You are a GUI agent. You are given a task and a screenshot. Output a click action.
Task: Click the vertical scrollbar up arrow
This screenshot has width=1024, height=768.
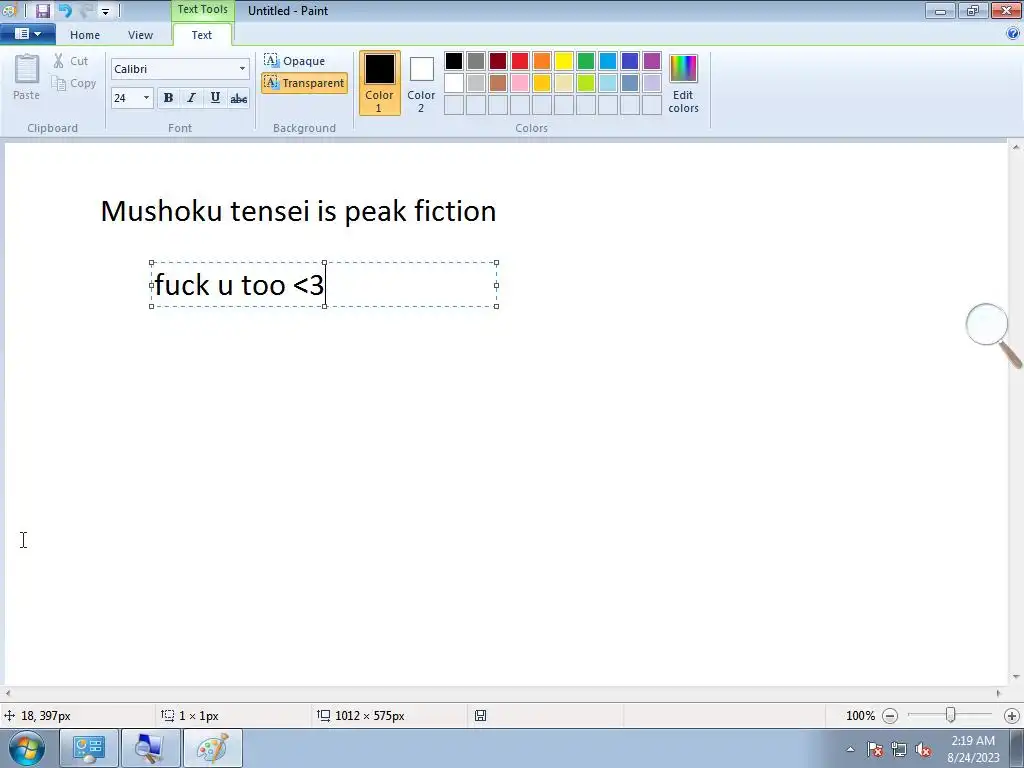(1016, 148)
